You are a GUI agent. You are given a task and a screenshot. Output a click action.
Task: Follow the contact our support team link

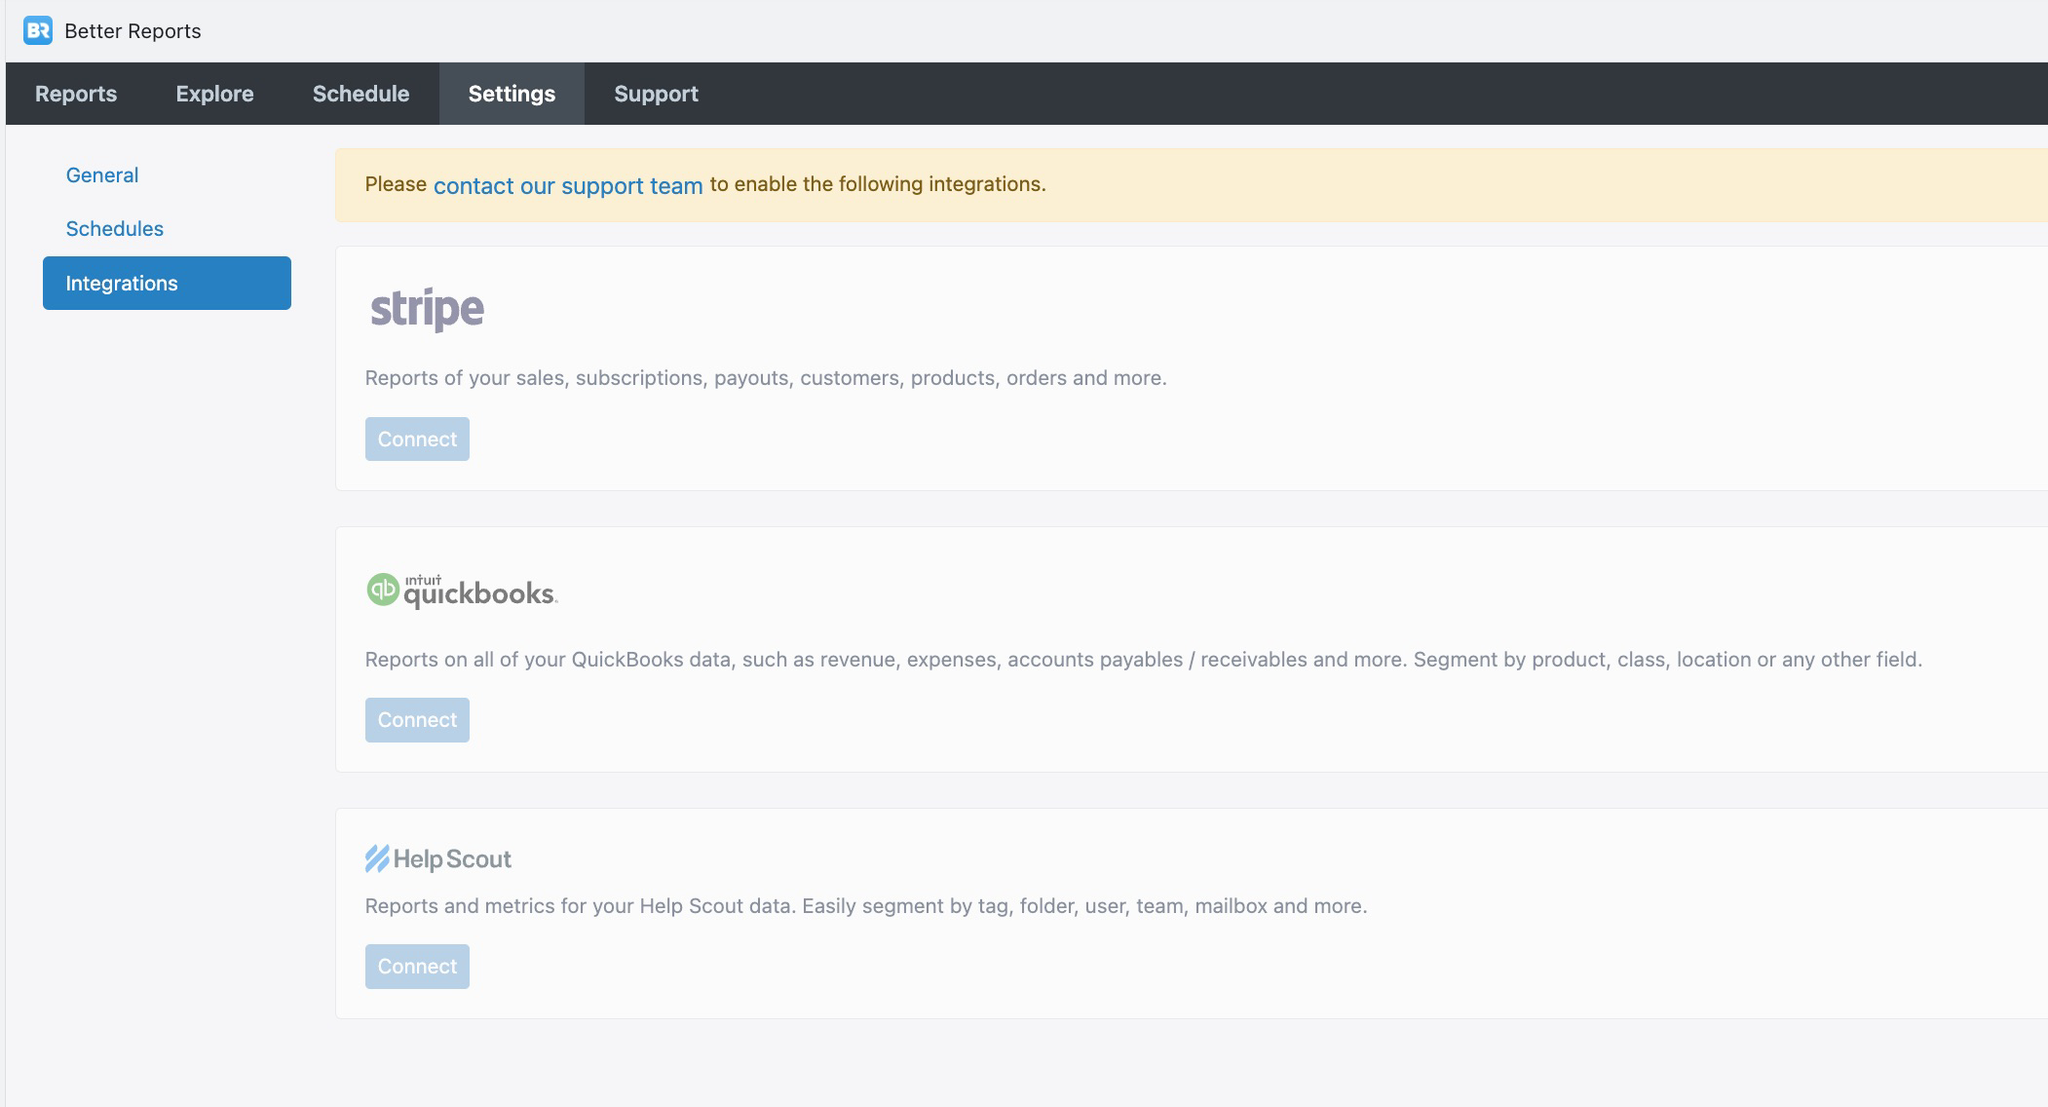[x=568, y=185]
